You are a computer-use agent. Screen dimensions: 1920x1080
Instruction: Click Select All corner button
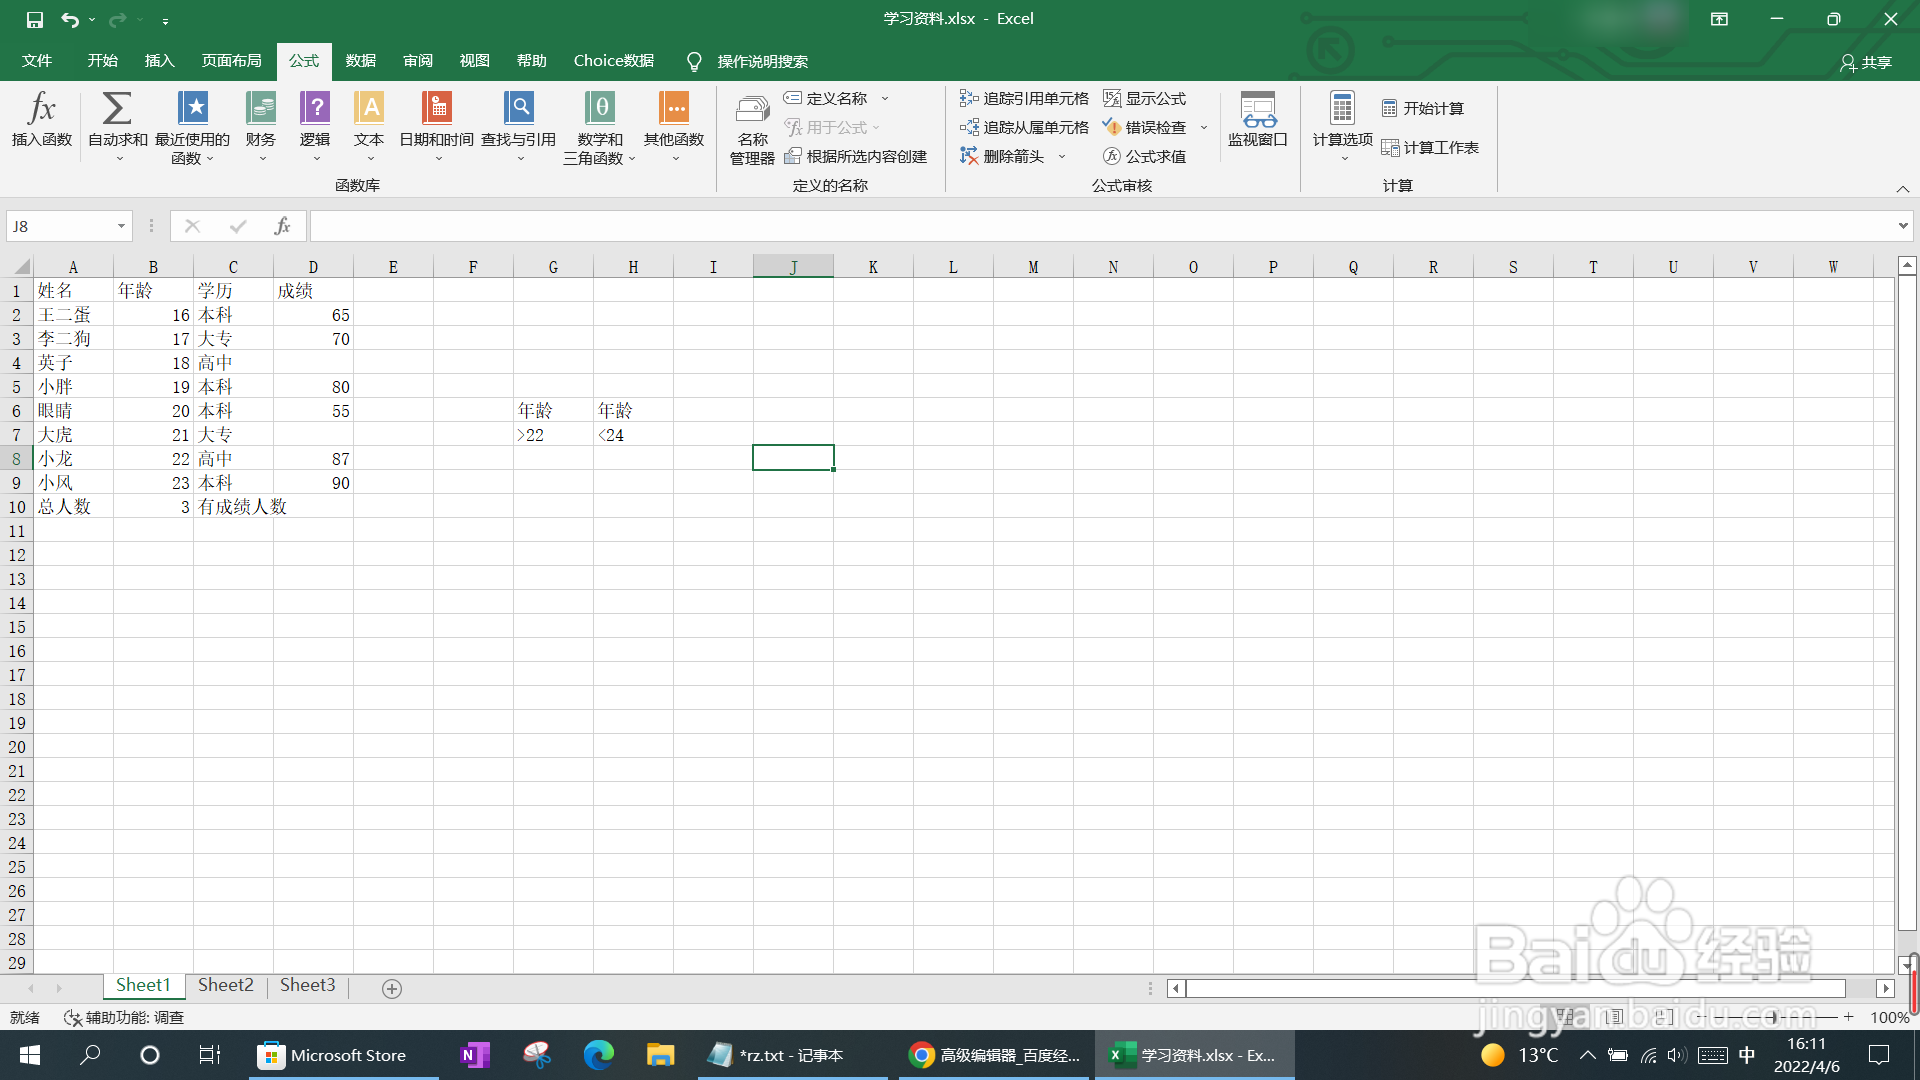pos(17,267)
